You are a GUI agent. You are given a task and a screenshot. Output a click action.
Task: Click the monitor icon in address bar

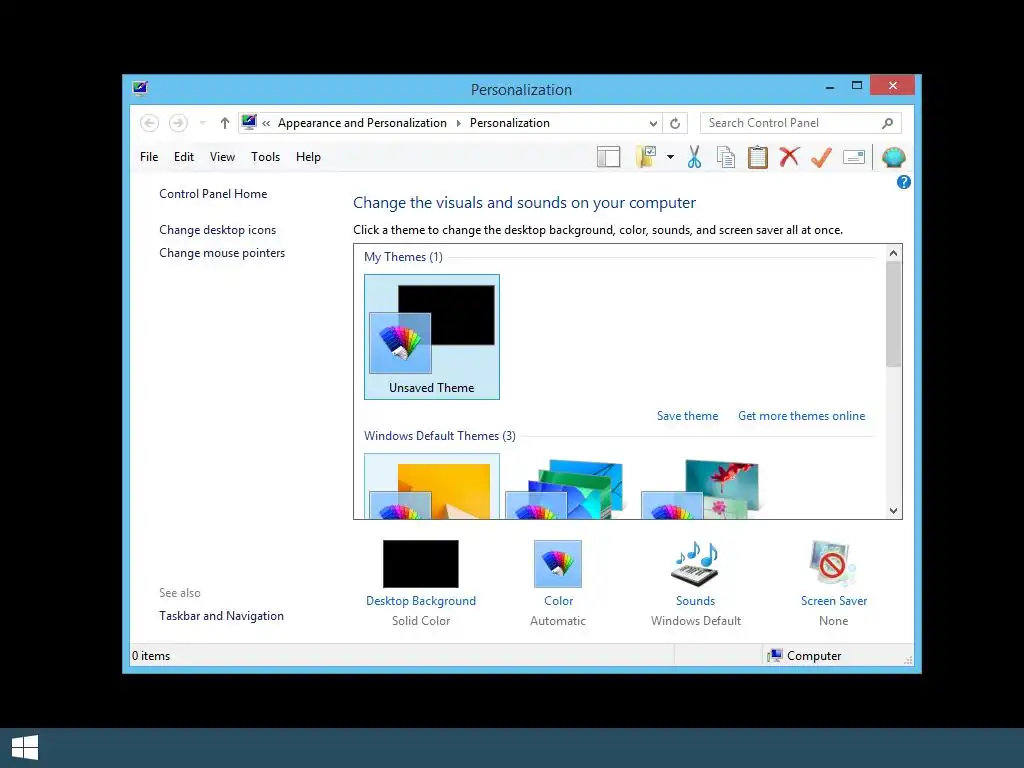[x=249, y=122]
